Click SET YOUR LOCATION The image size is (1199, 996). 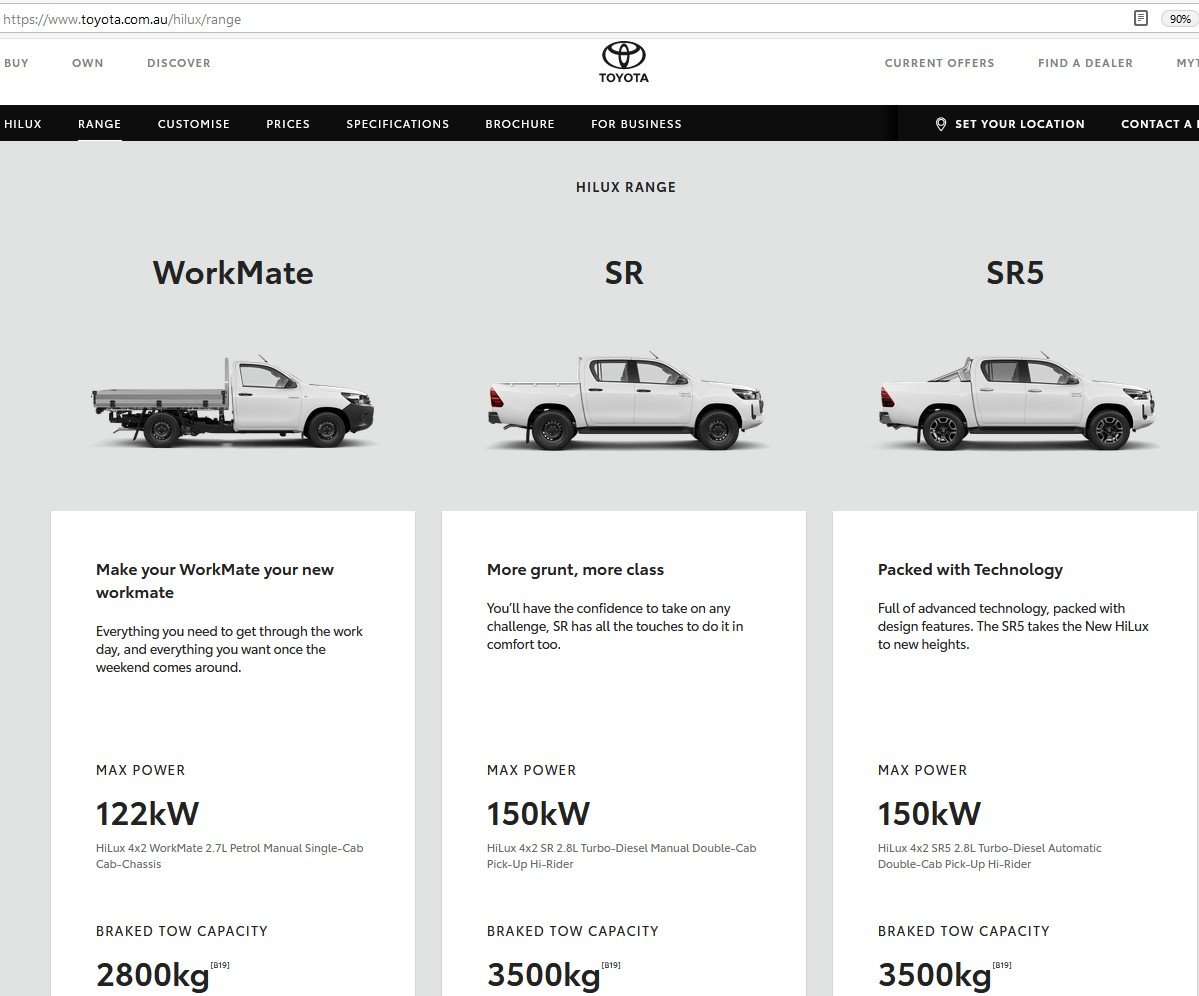click(x=1019, y=124)
